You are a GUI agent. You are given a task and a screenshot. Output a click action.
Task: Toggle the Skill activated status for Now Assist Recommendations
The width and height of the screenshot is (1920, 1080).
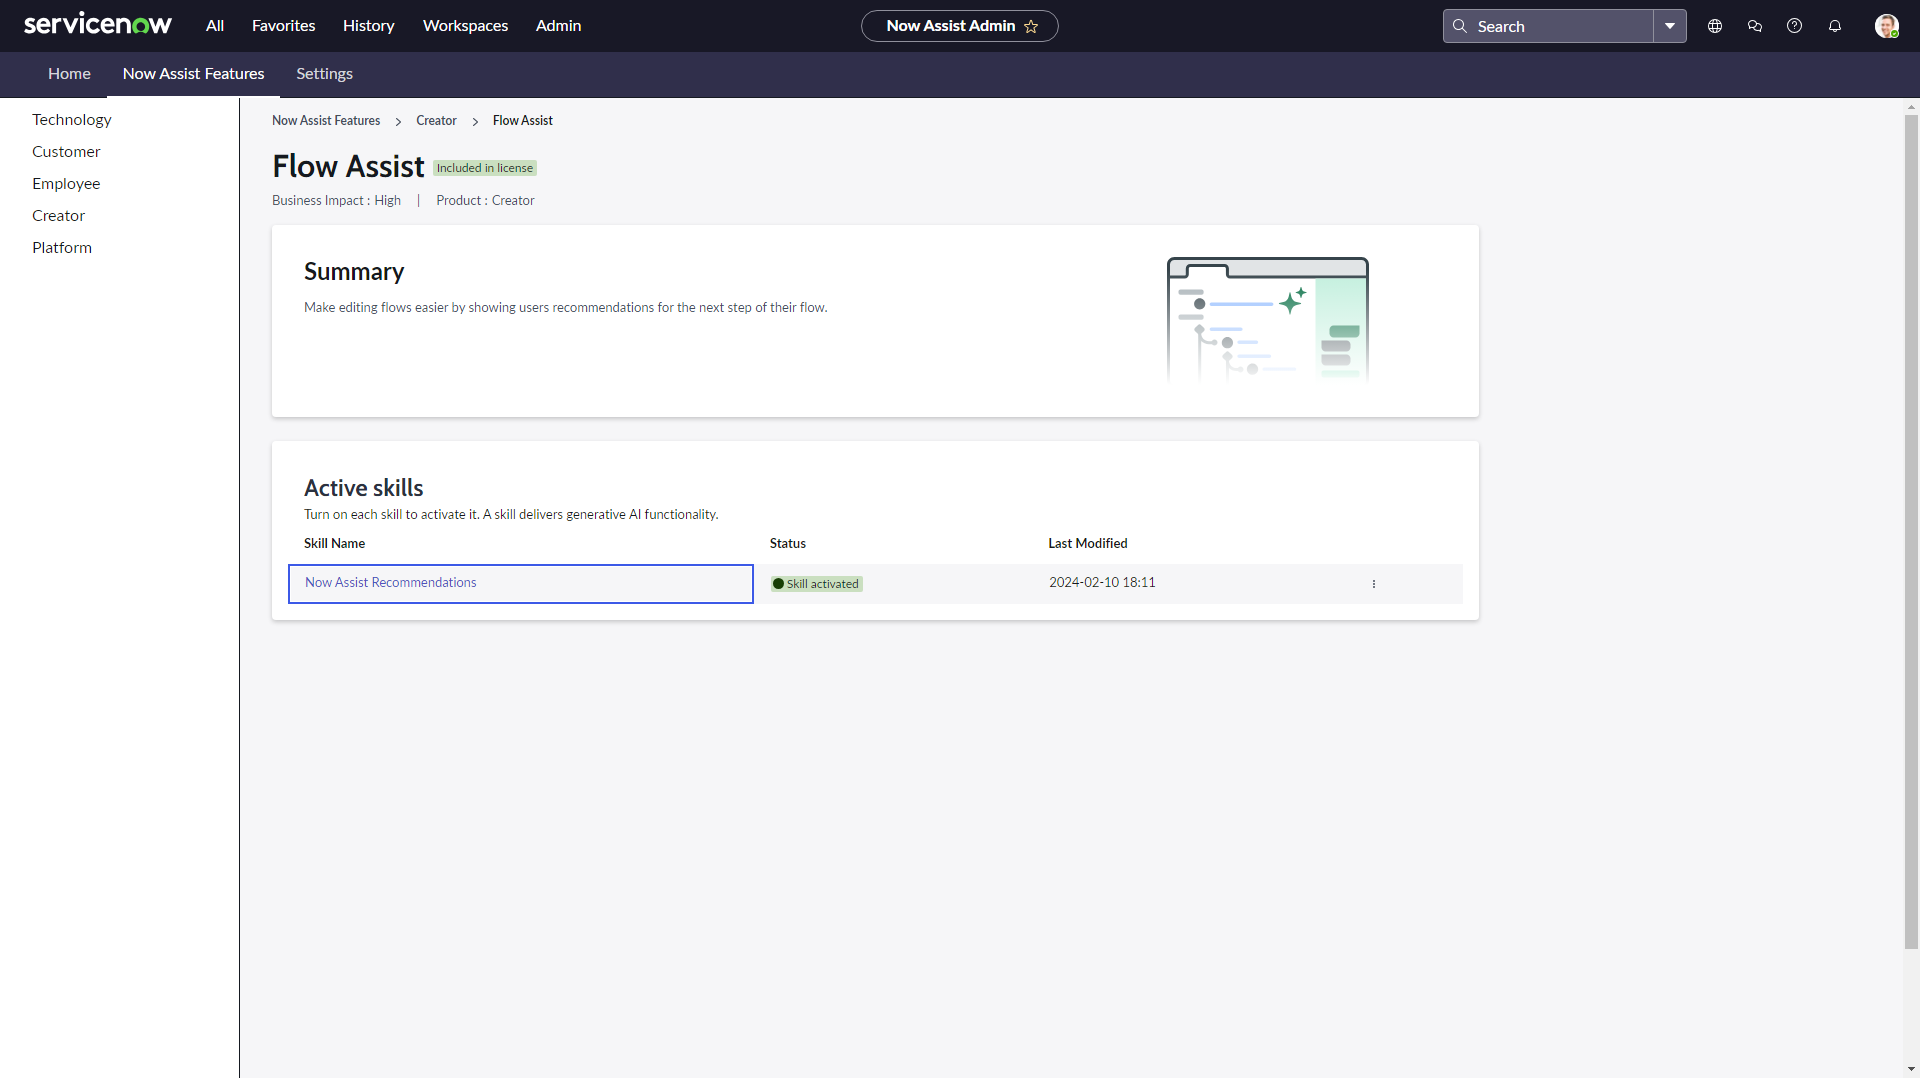816,583
